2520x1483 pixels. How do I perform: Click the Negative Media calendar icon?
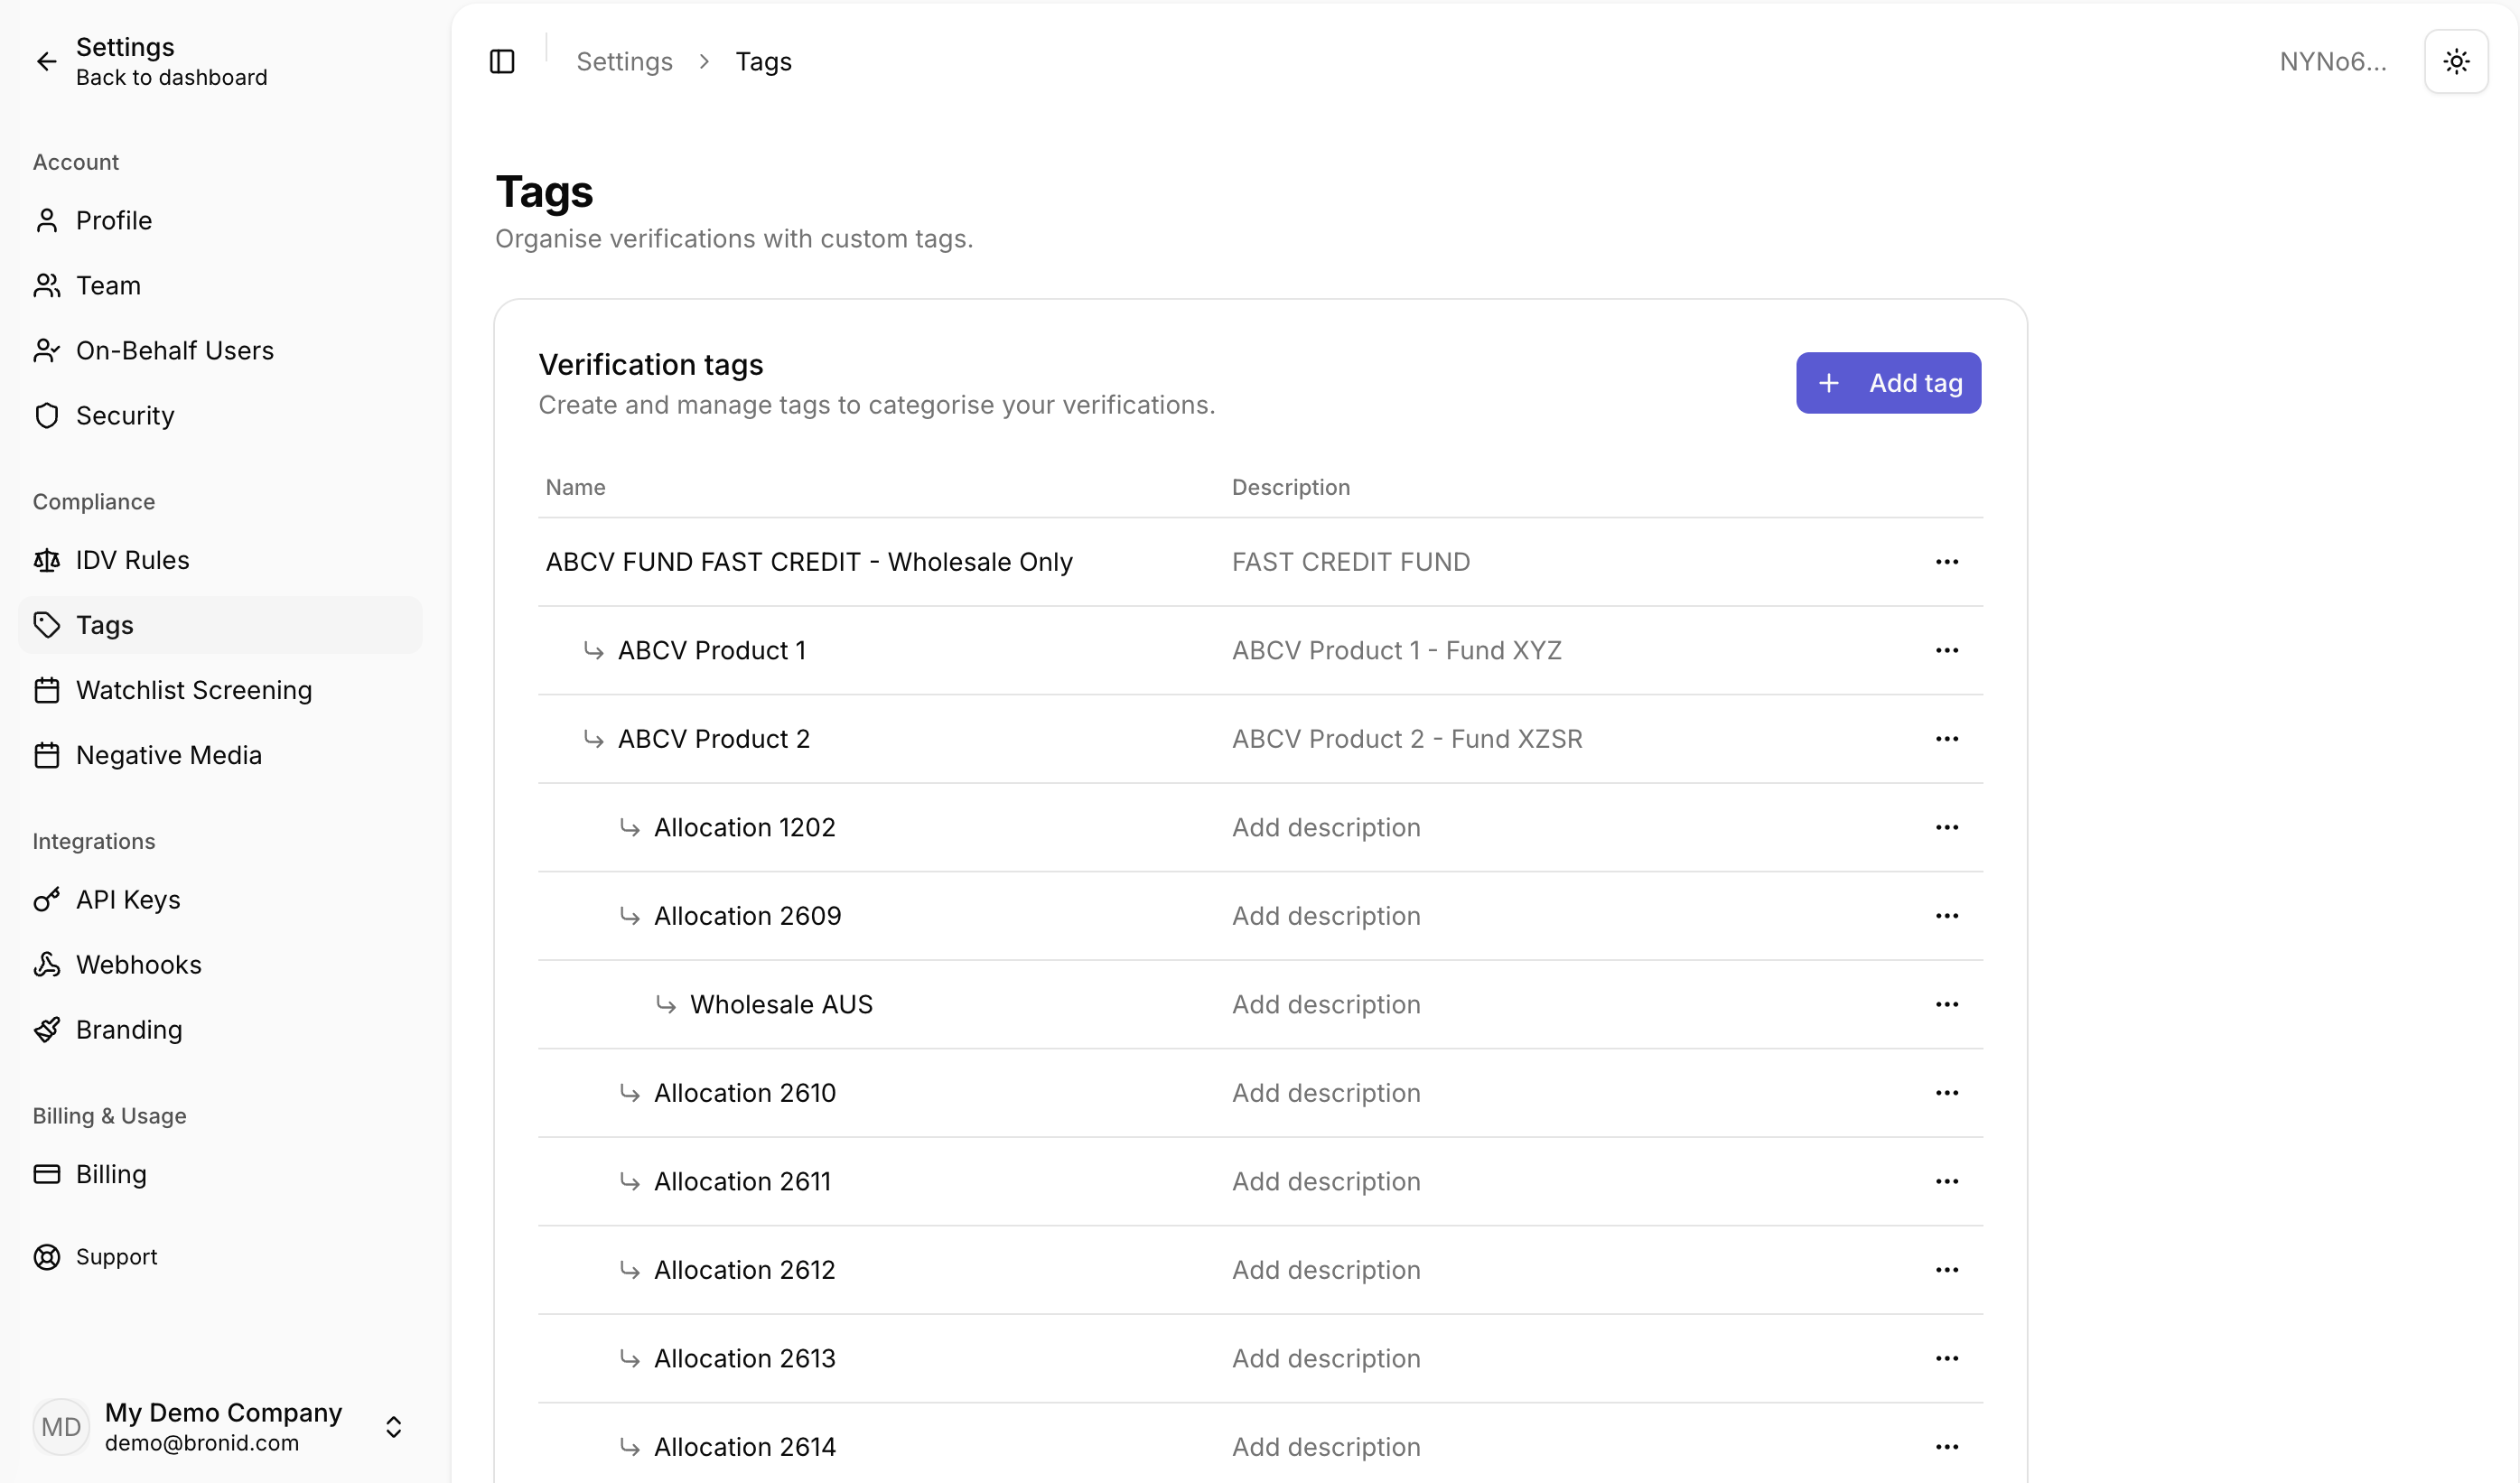47,755
